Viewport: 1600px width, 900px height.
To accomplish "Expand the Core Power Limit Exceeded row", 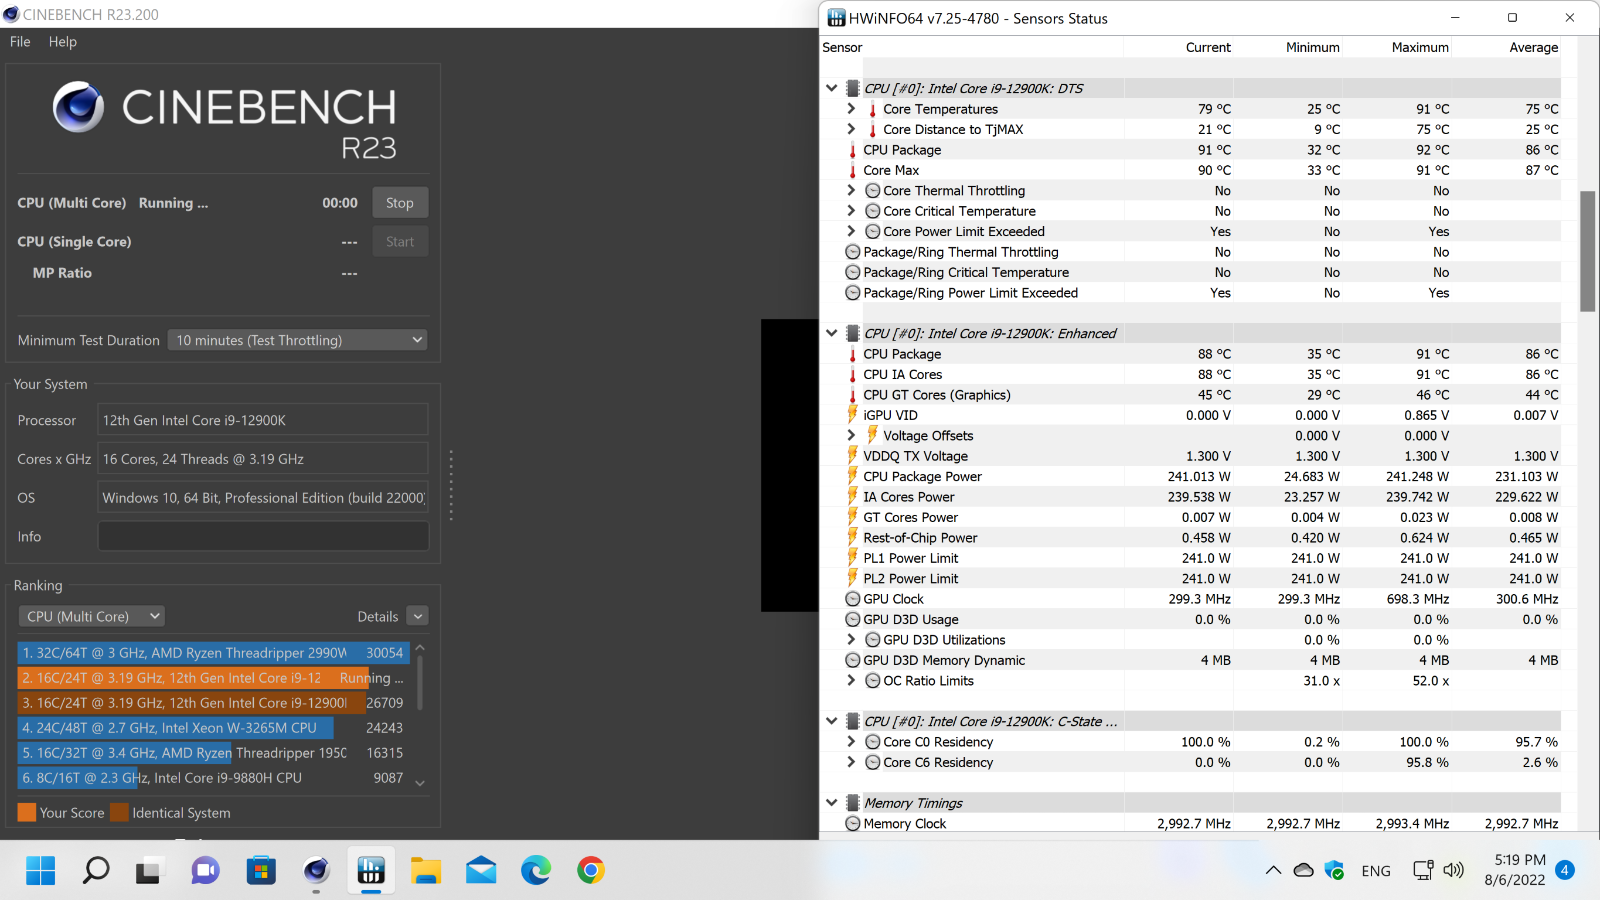I will click(x=851, y=231).
